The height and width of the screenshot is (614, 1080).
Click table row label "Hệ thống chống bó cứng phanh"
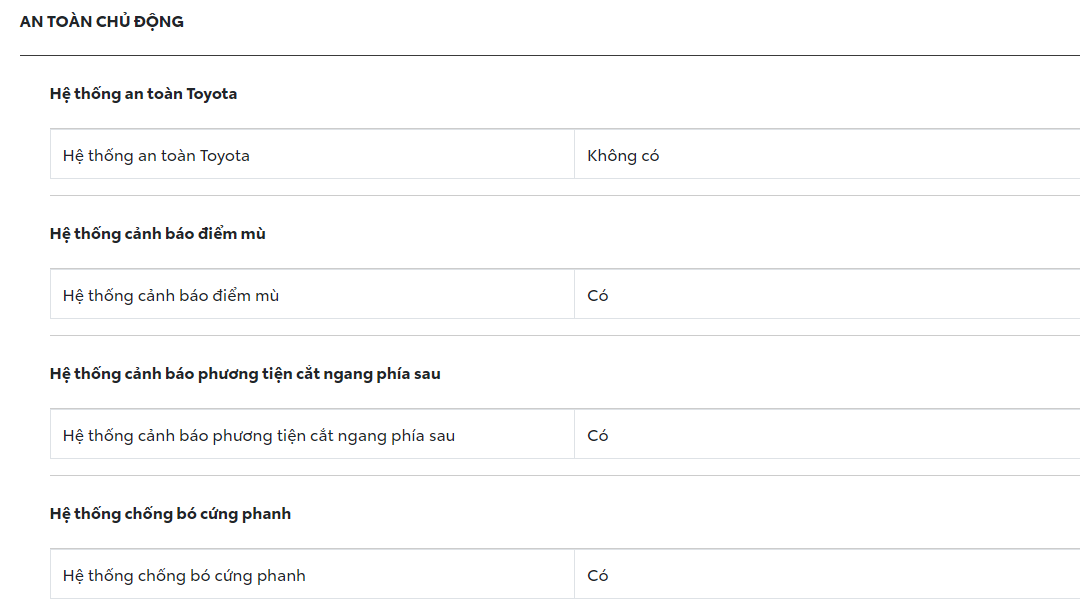[x=184, y=576]
